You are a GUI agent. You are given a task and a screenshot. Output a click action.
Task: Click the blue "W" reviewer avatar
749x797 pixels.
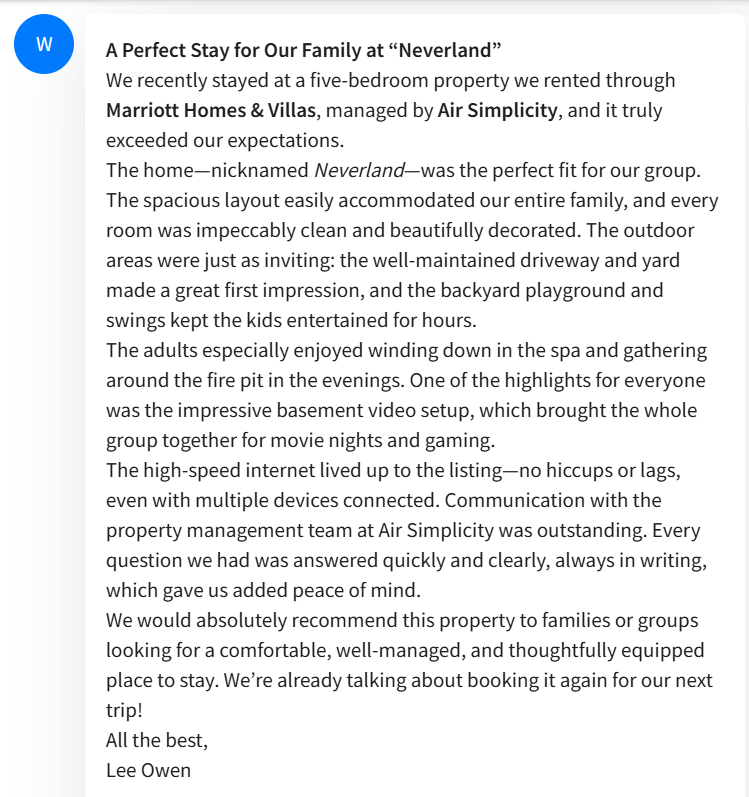pyautogui.click(x=44, y=45)
